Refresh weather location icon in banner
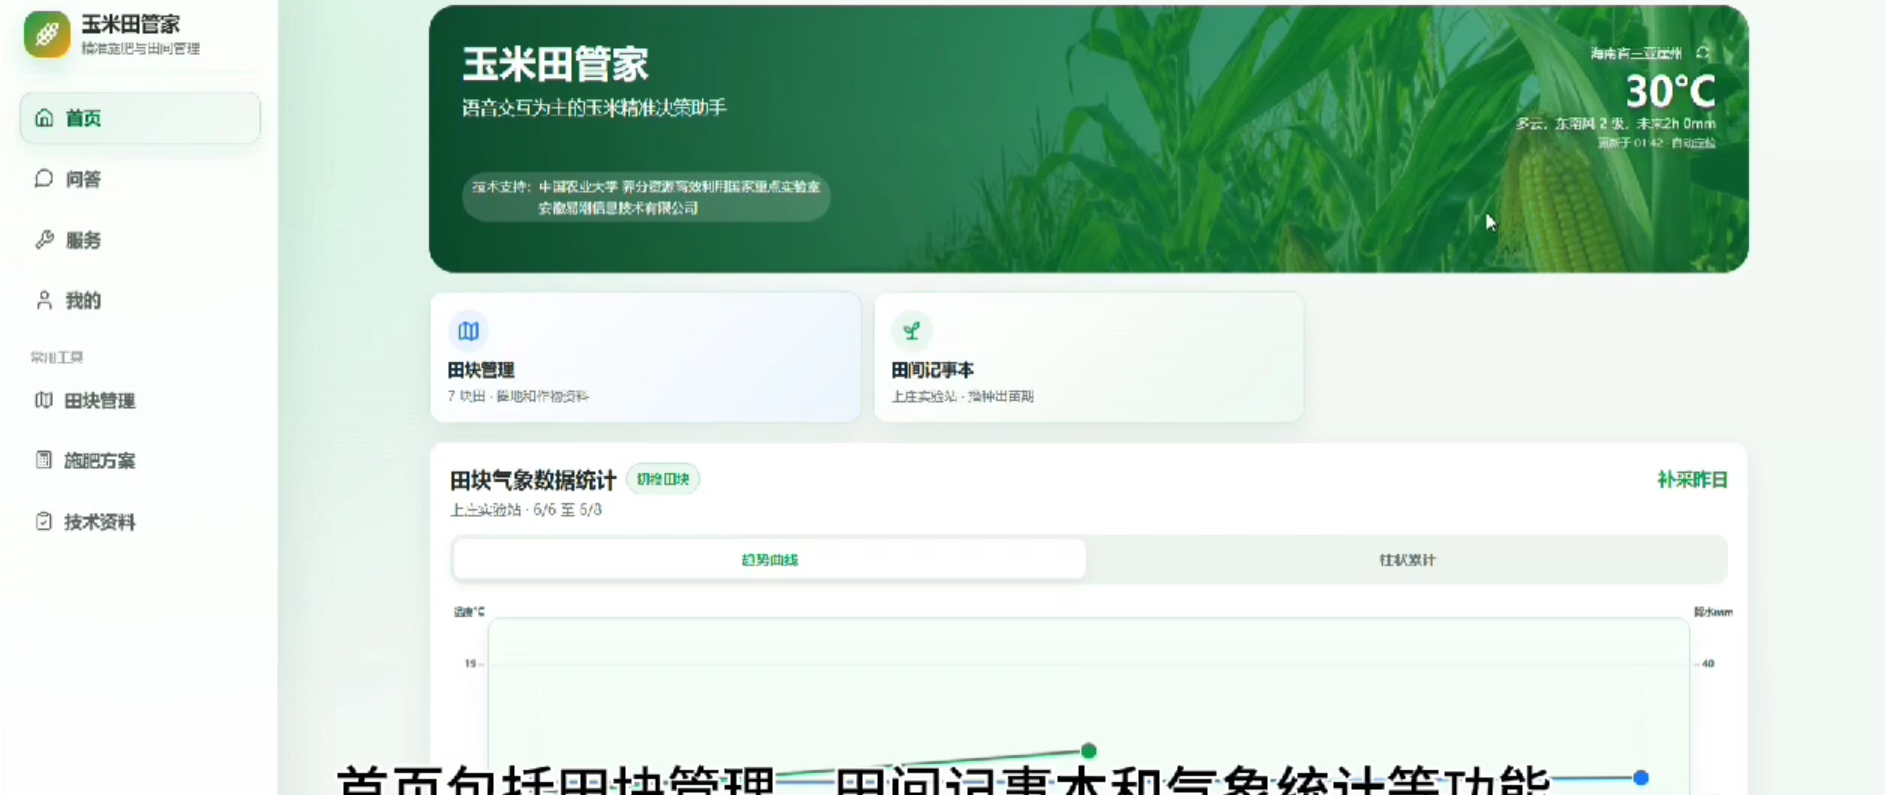This screenshot has width=1885, height=795. point(1702,53)
